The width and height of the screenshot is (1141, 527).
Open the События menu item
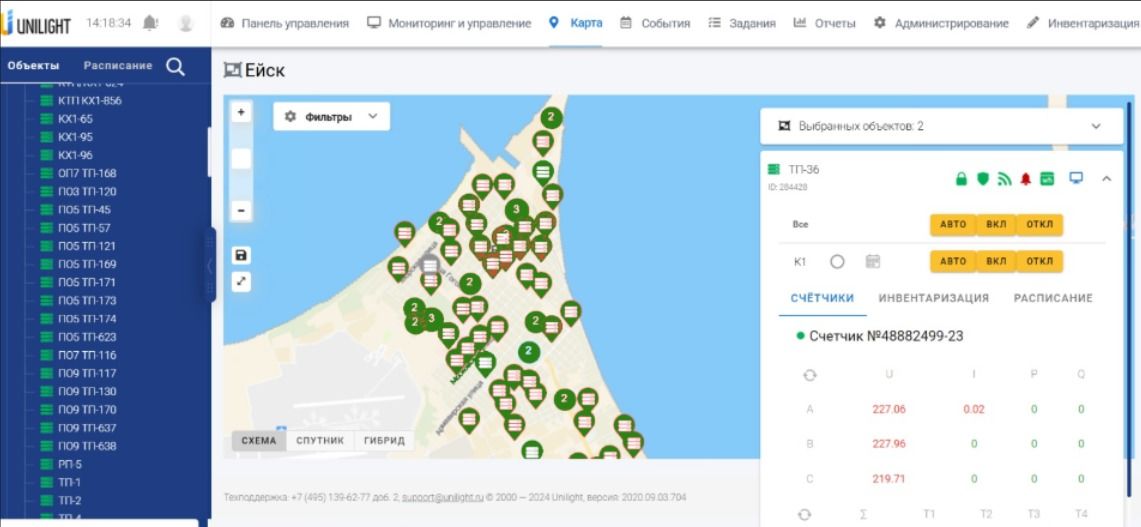[x=656, y=23]
